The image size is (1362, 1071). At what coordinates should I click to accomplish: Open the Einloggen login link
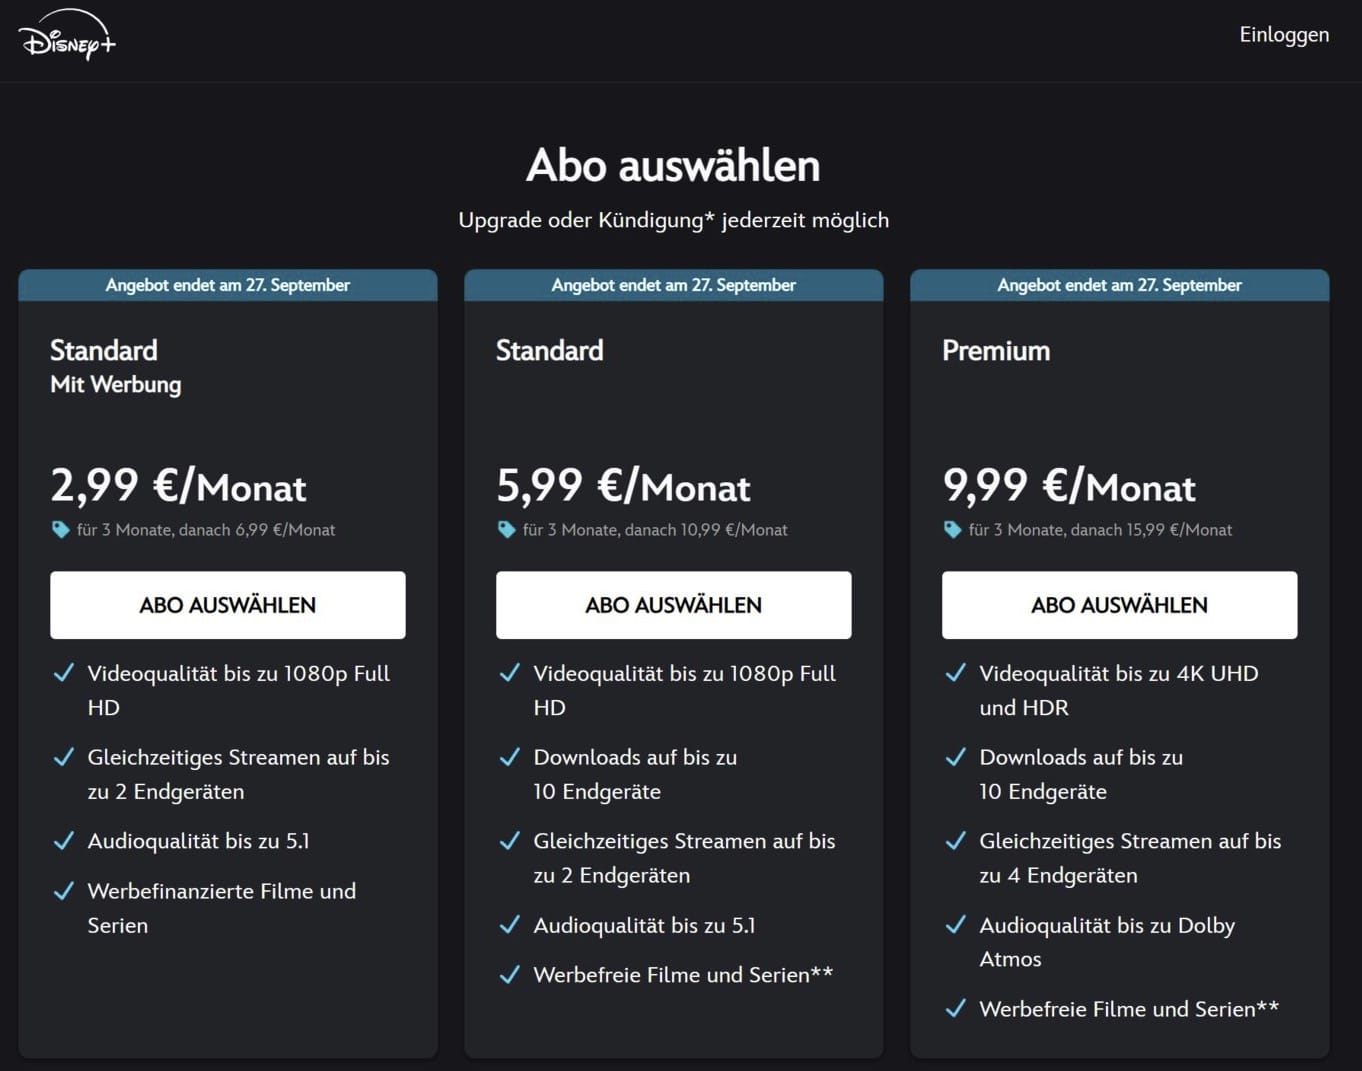pyautogui.click(x=1284, y=35)
